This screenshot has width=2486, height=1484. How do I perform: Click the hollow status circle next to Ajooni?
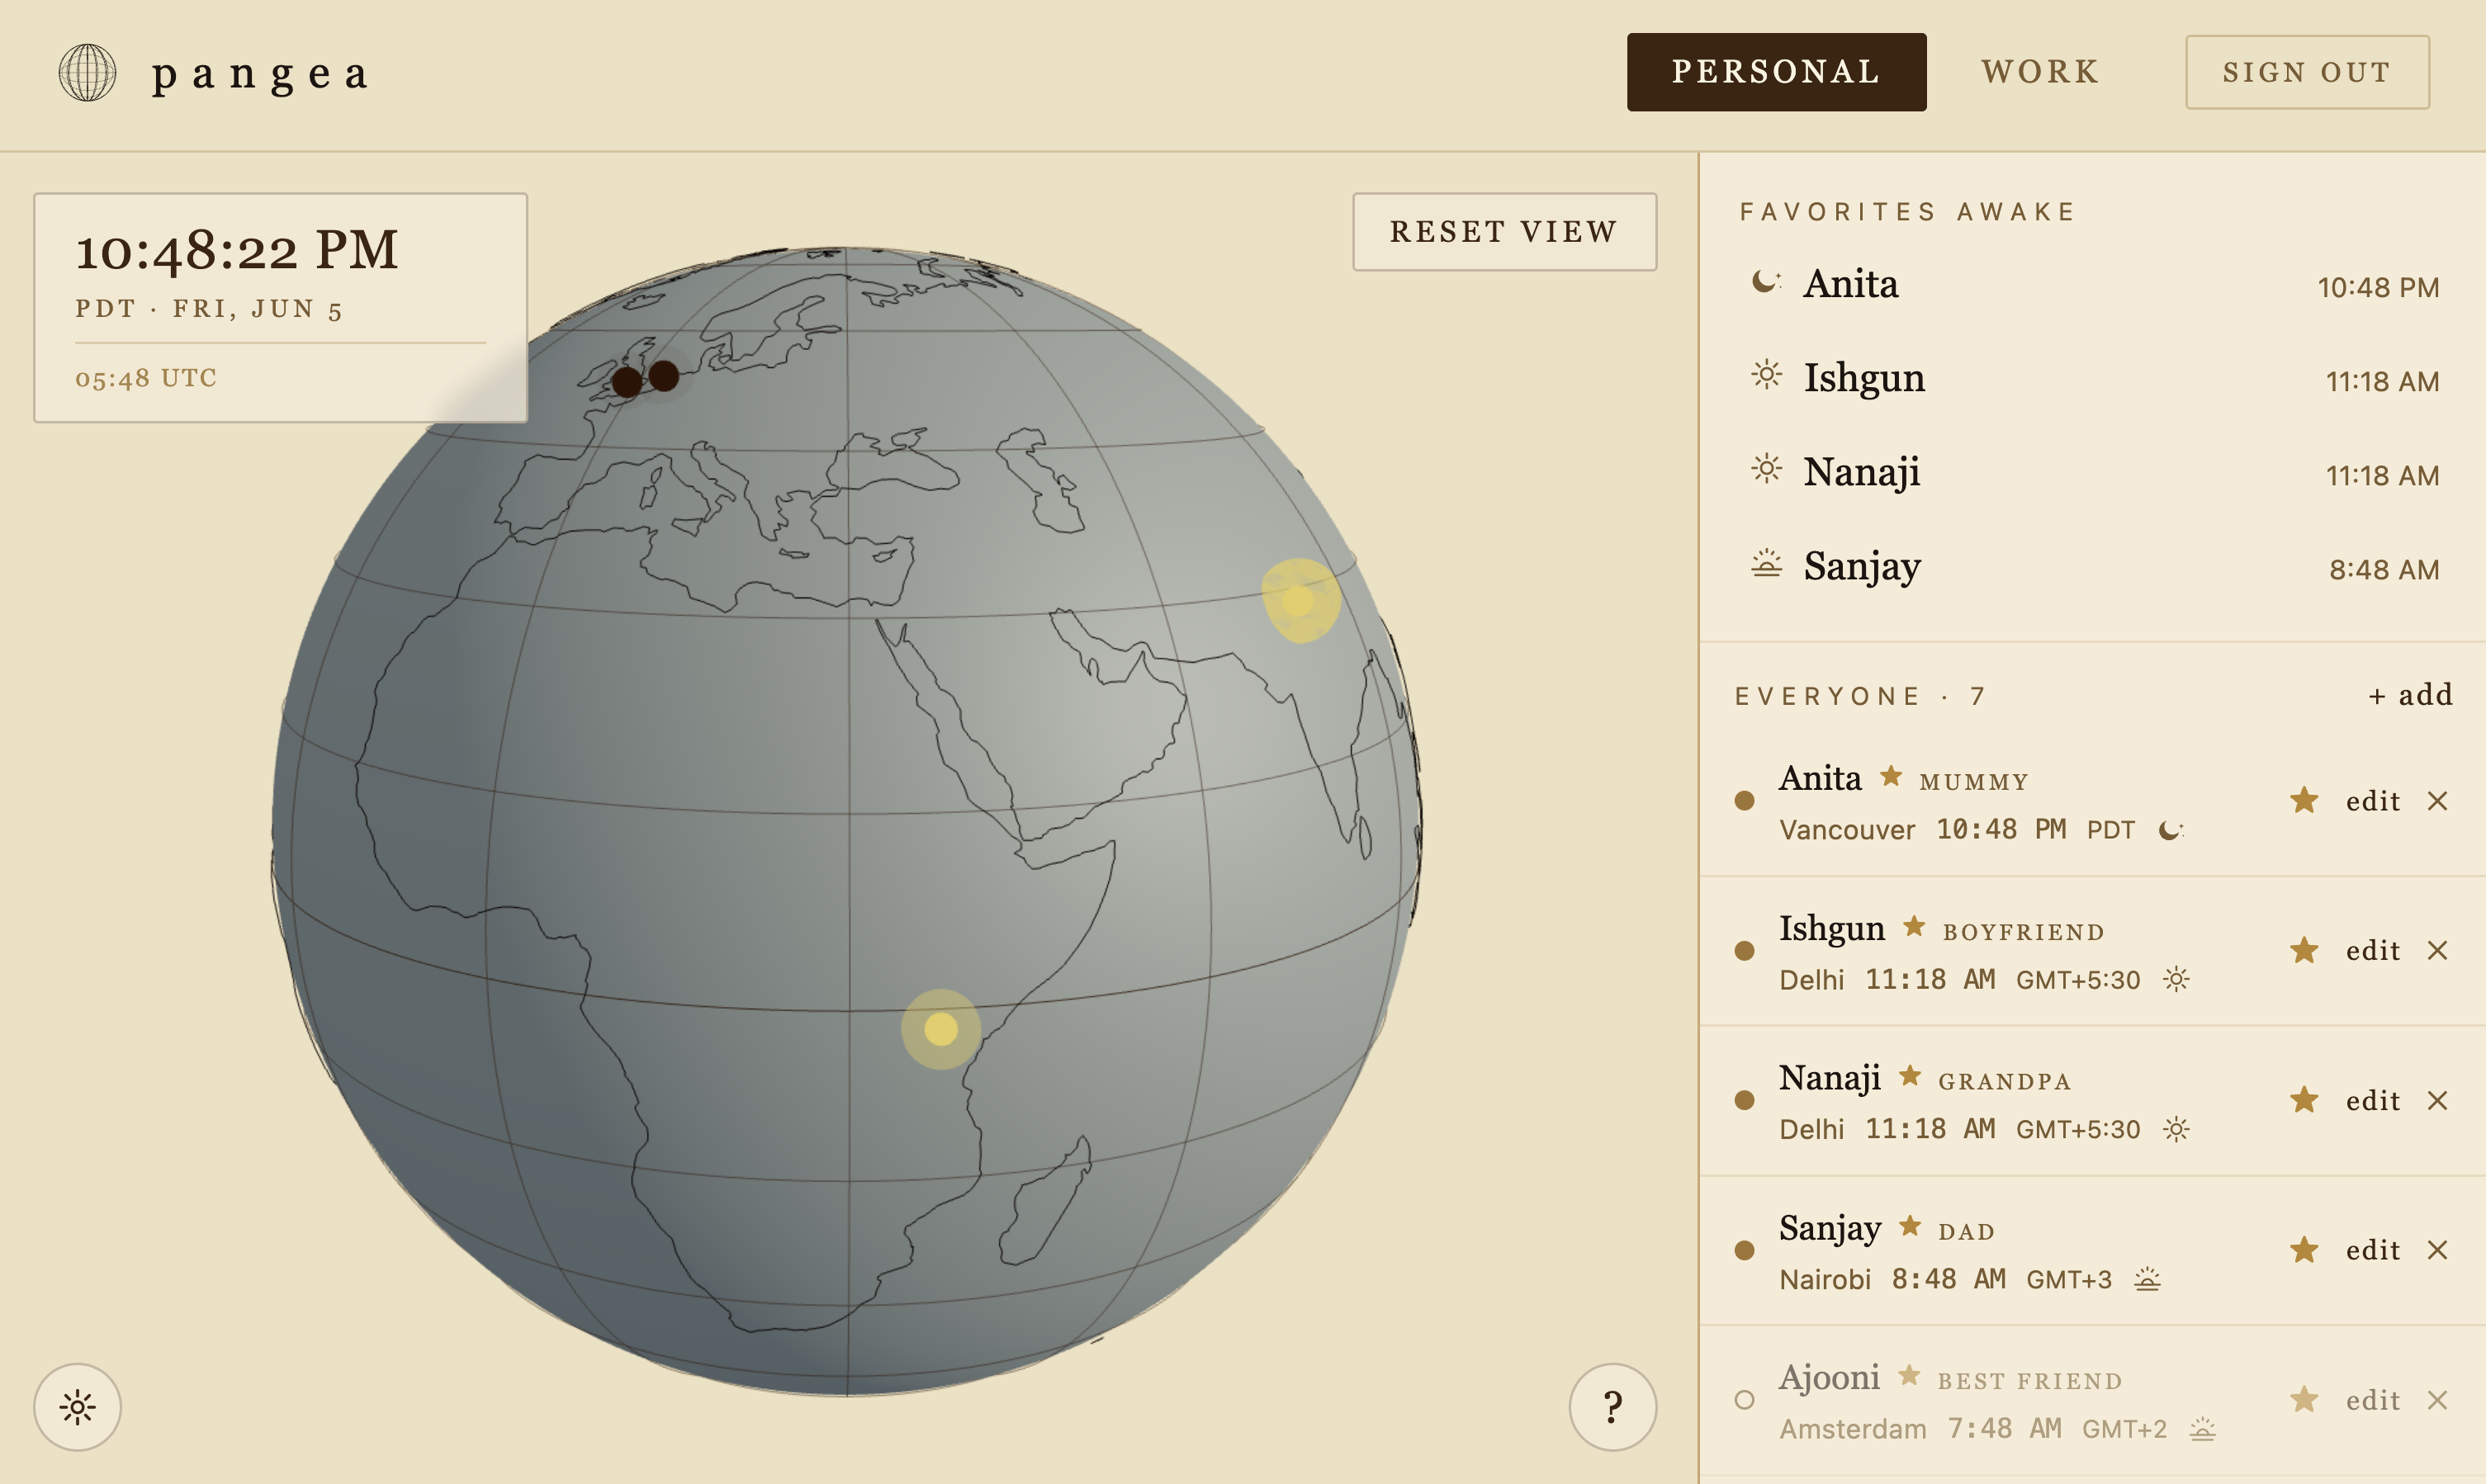click(x=1744, y=1401)
